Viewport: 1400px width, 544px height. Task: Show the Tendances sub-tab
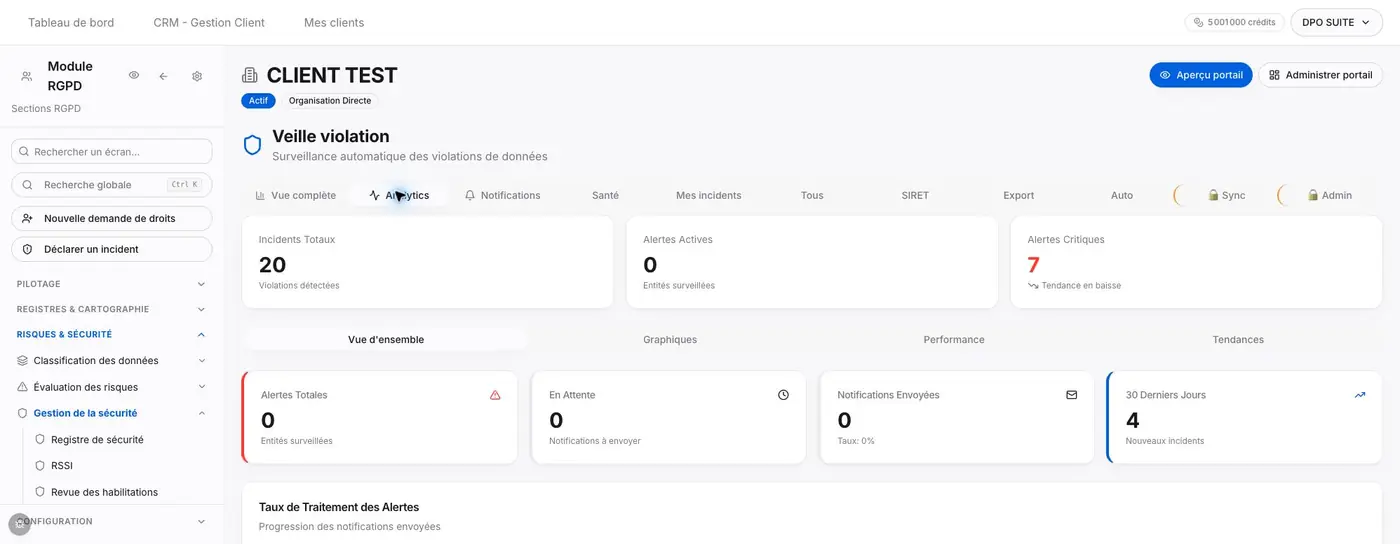tap(1238, 340)
